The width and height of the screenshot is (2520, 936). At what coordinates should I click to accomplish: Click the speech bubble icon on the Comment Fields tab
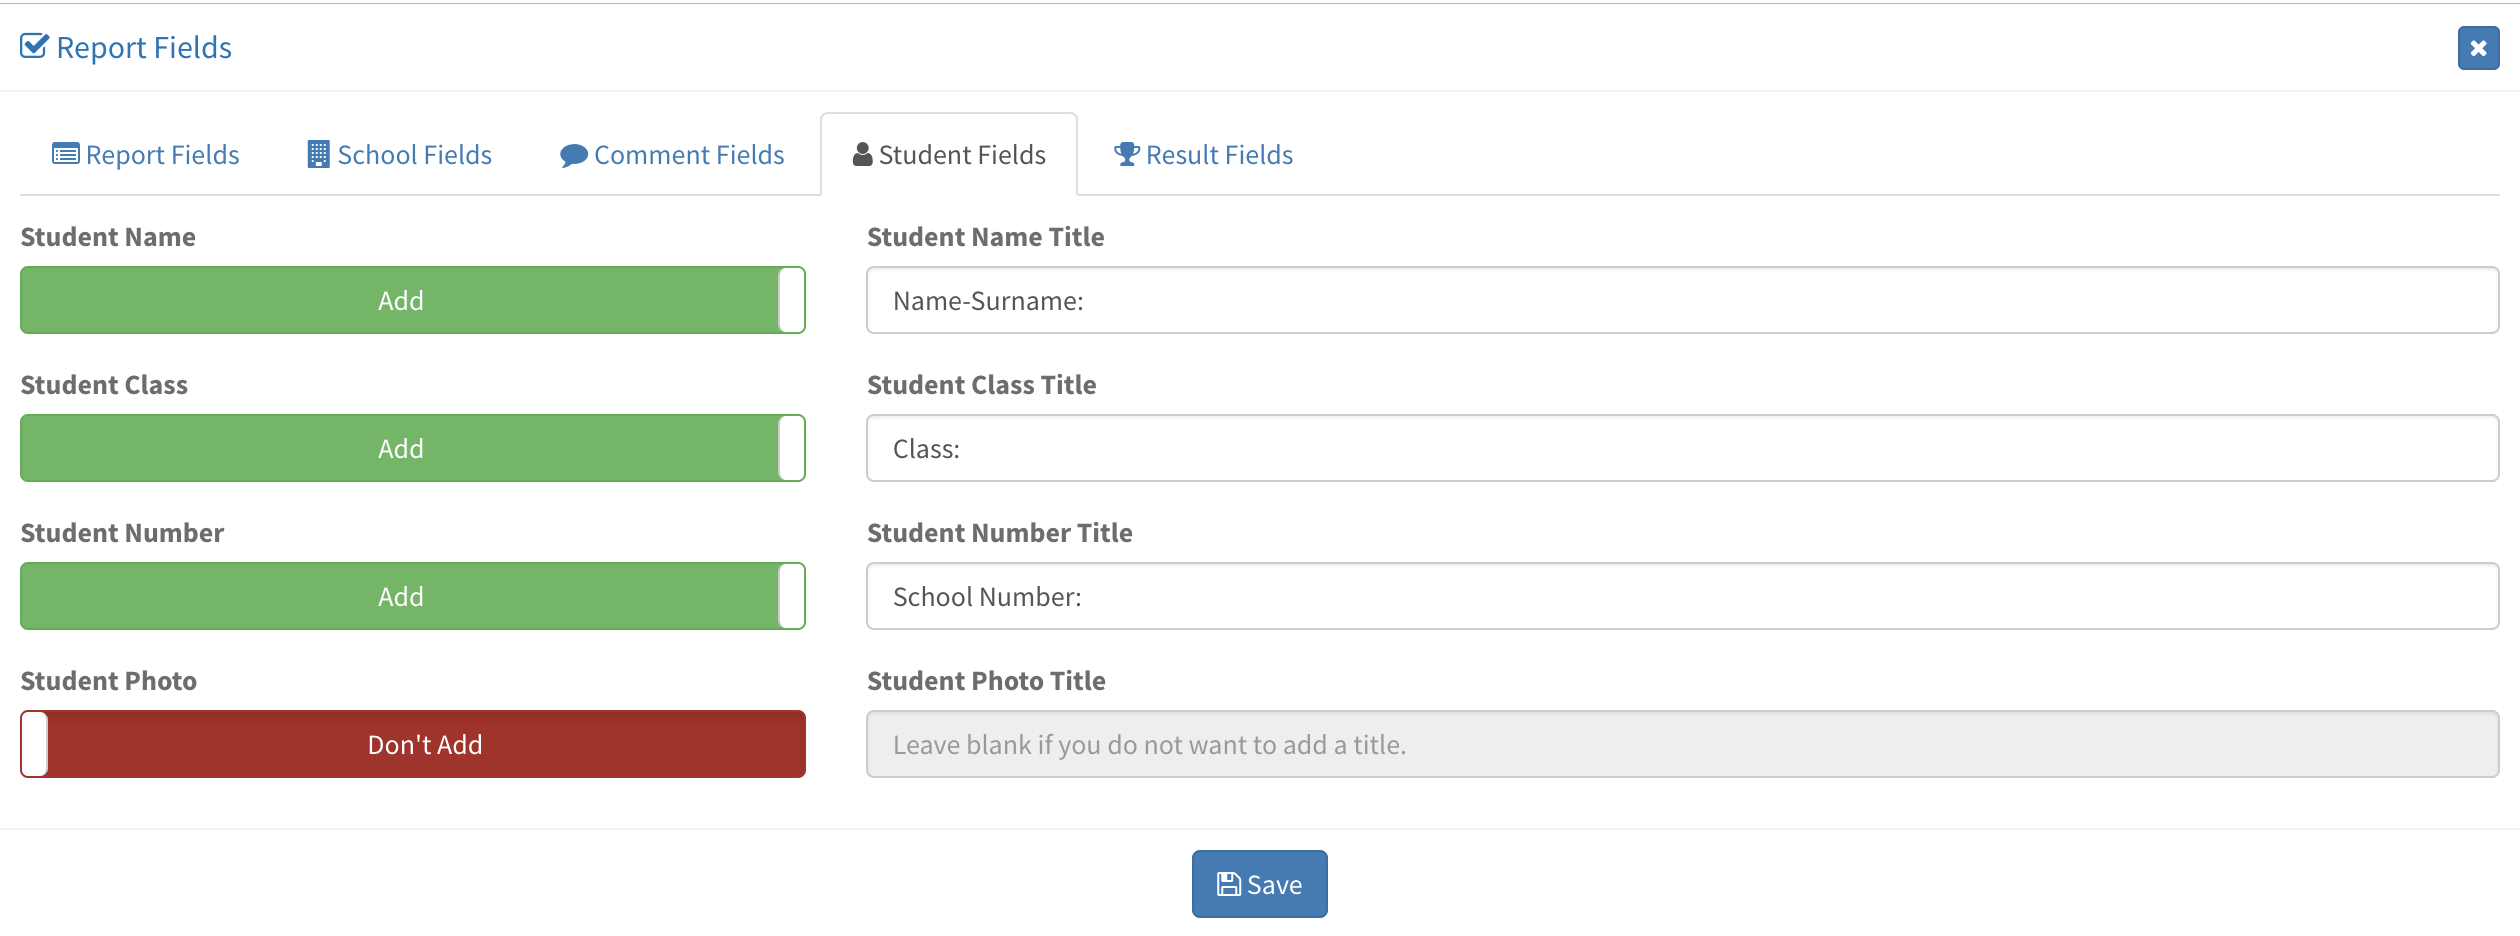pyautogui.click(x=574, y=155)
